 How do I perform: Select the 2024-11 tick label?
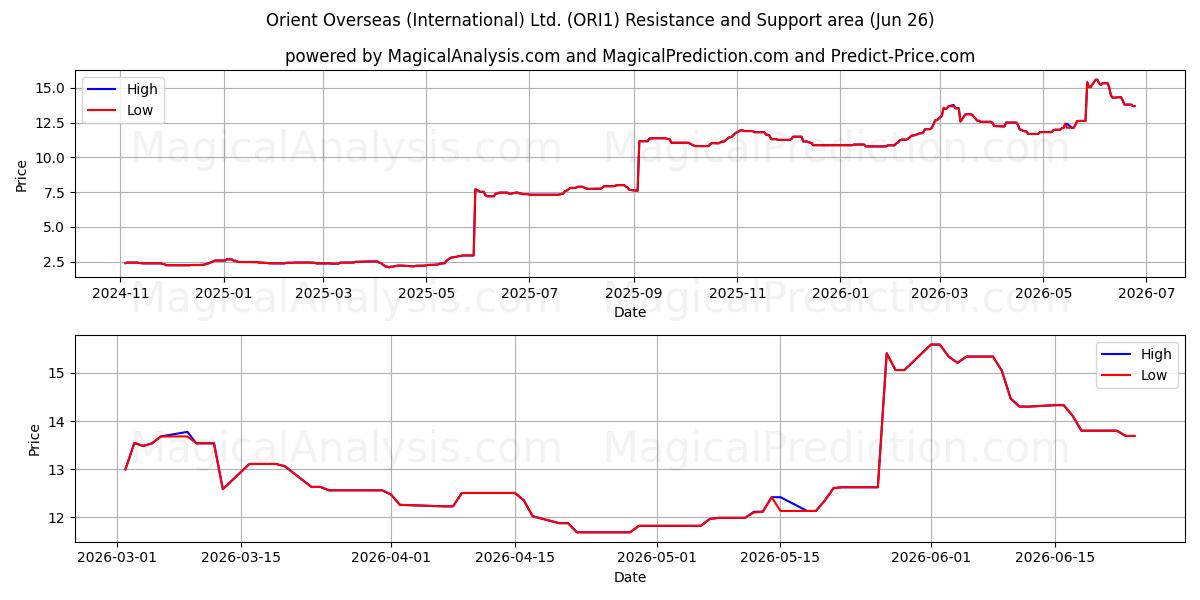[x=121, y=293]
